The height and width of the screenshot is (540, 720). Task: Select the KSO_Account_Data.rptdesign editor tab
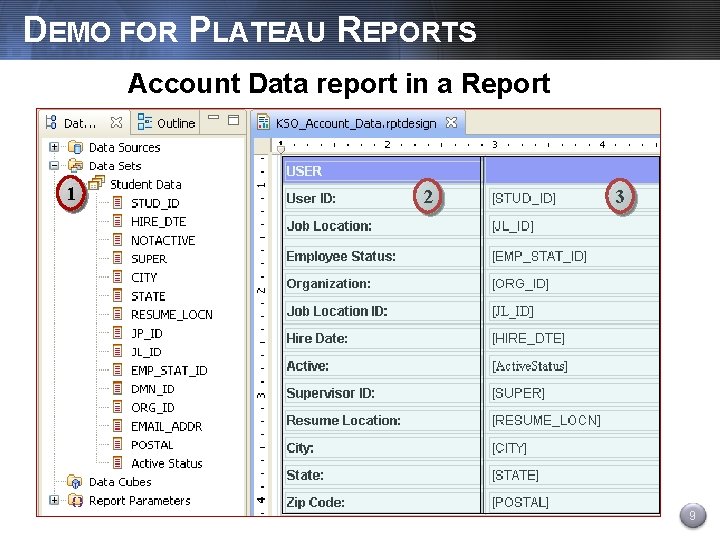click(x=356, y=123)
